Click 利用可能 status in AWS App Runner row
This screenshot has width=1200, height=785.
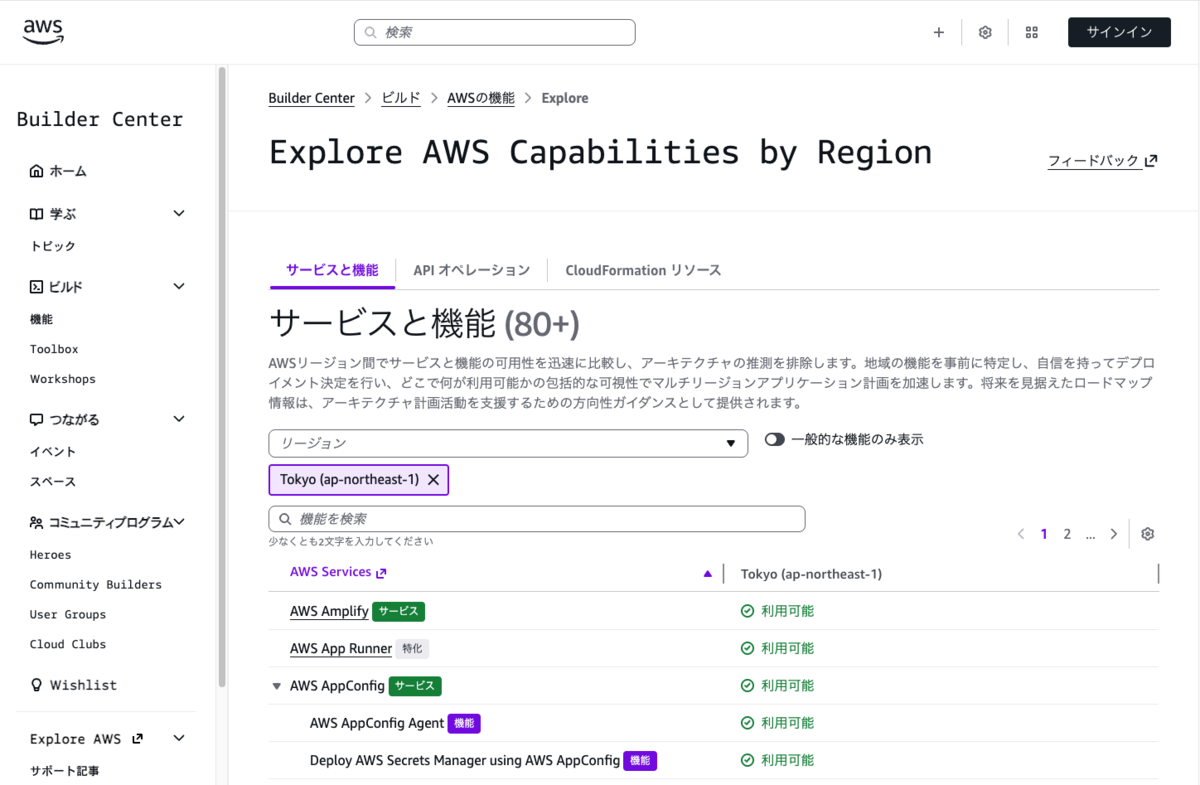(777, 648)
